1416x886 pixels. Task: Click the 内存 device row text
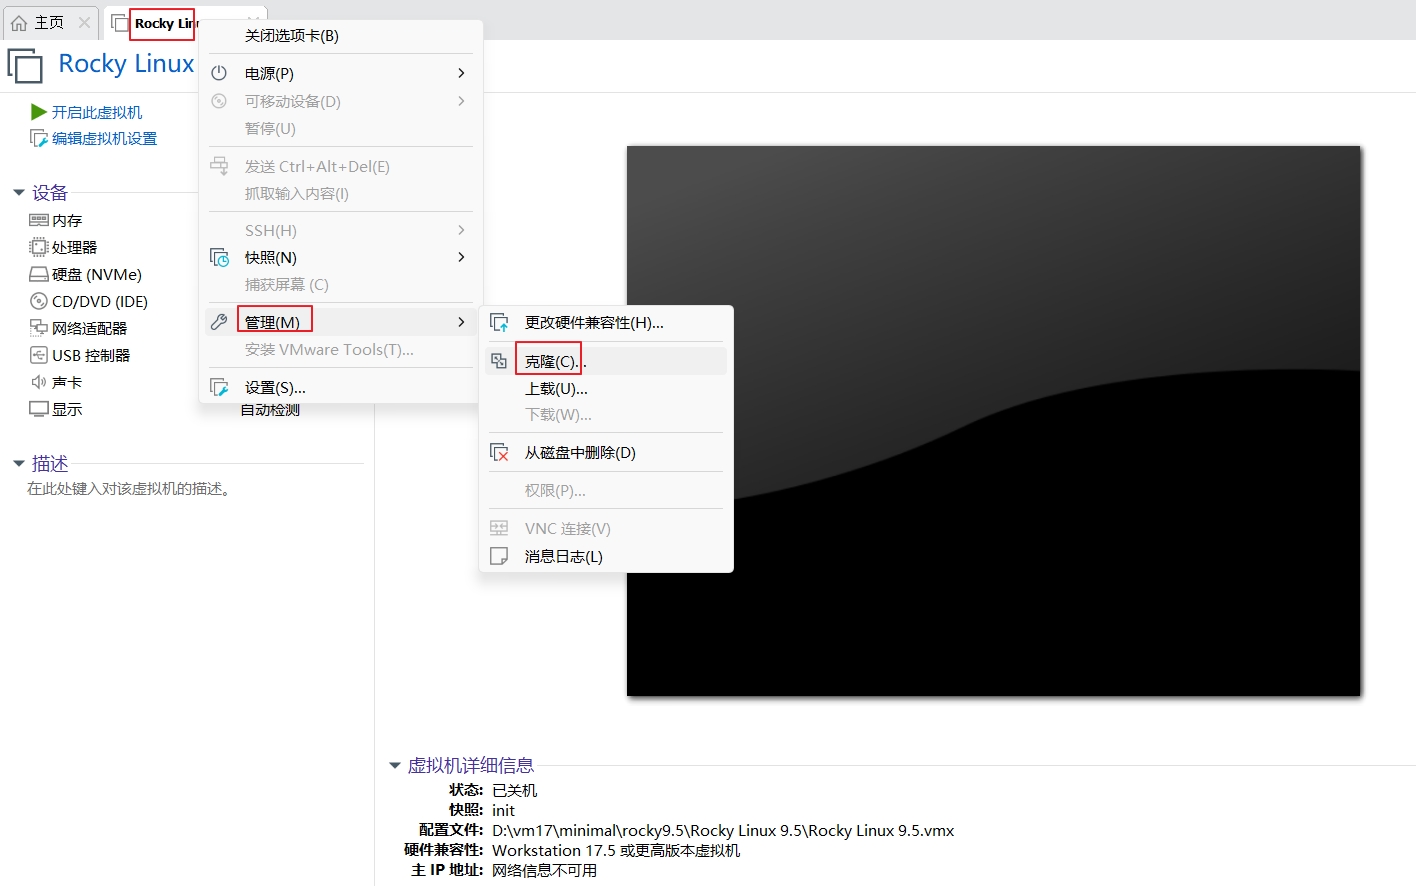click(67, 221)
